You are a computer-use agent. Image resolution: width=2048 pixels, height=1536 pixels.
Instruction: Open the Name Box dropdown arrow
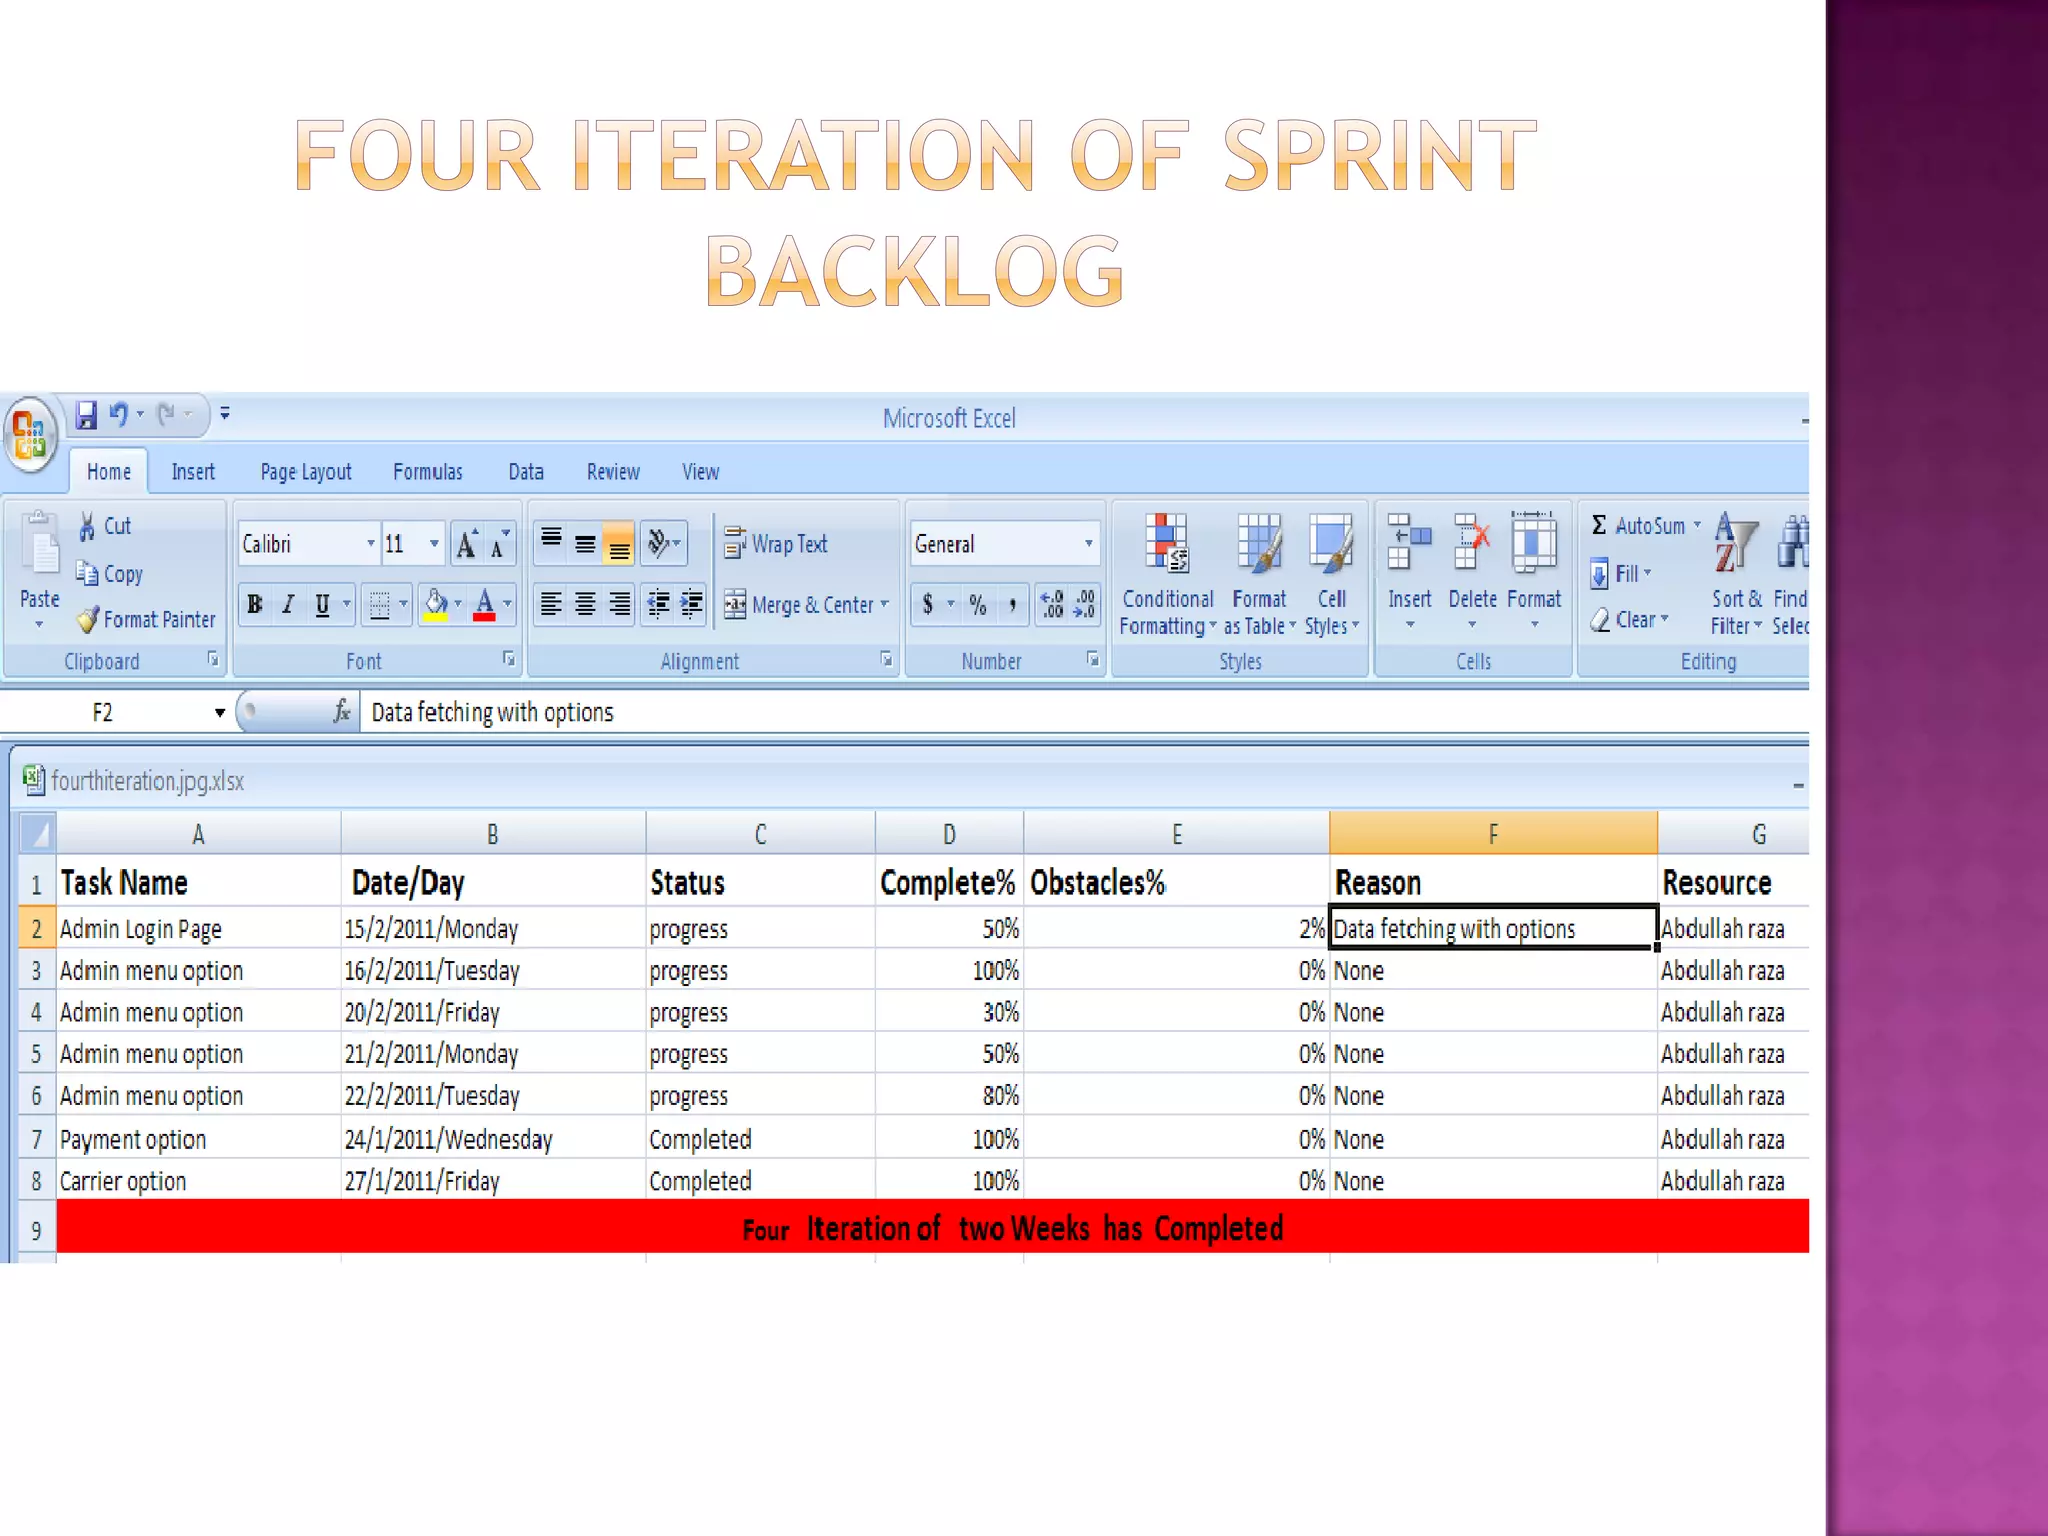[x=219, y=713]
